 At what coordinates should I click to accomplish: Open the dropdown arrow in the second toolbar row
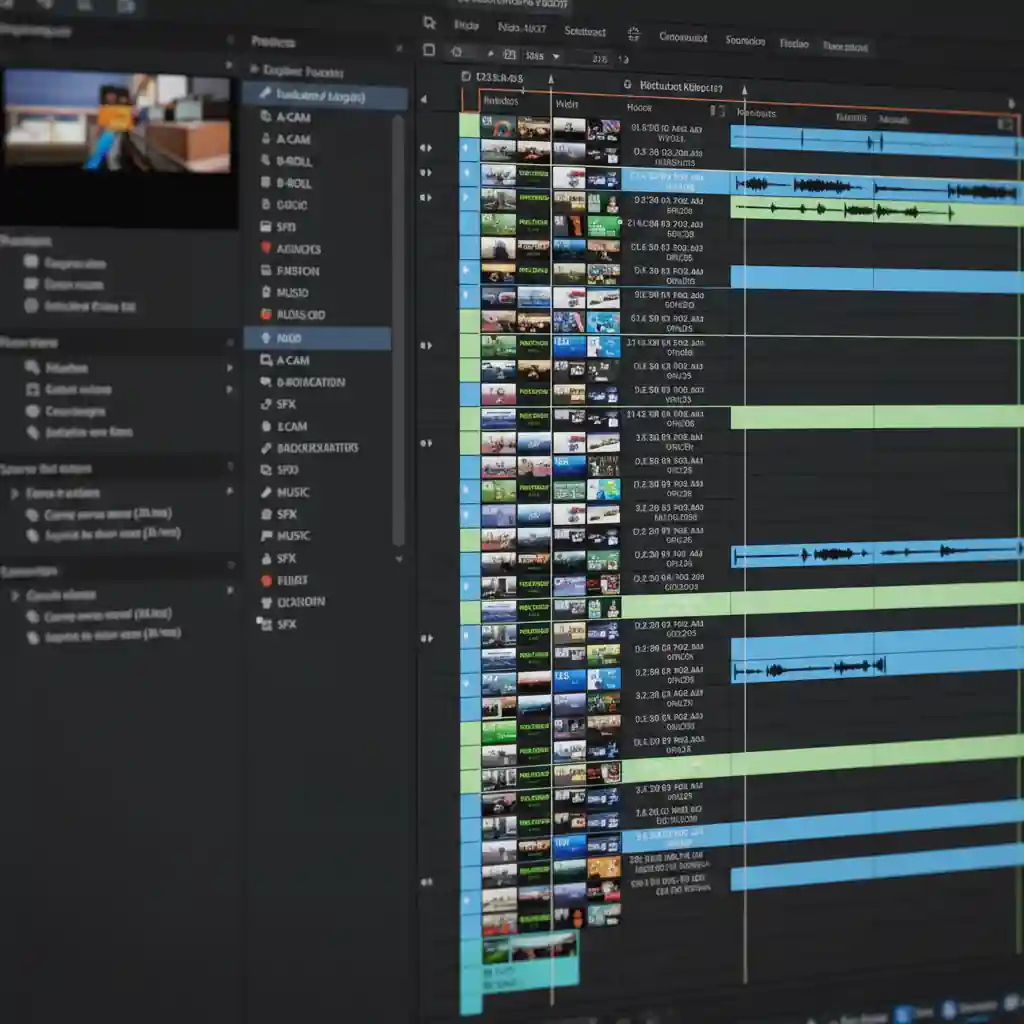(556, 57)
